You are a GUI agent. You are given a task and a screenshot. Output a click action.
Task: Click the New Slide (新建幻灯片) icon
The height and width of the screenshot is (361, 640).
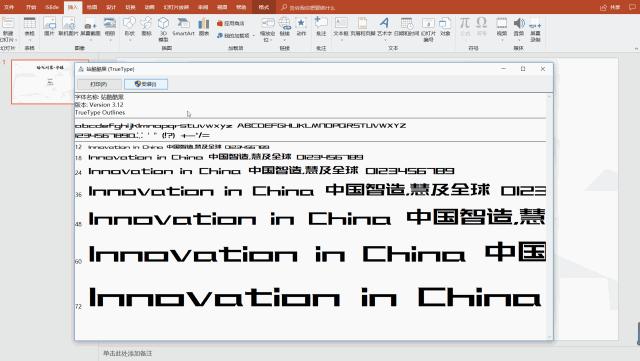8,23
